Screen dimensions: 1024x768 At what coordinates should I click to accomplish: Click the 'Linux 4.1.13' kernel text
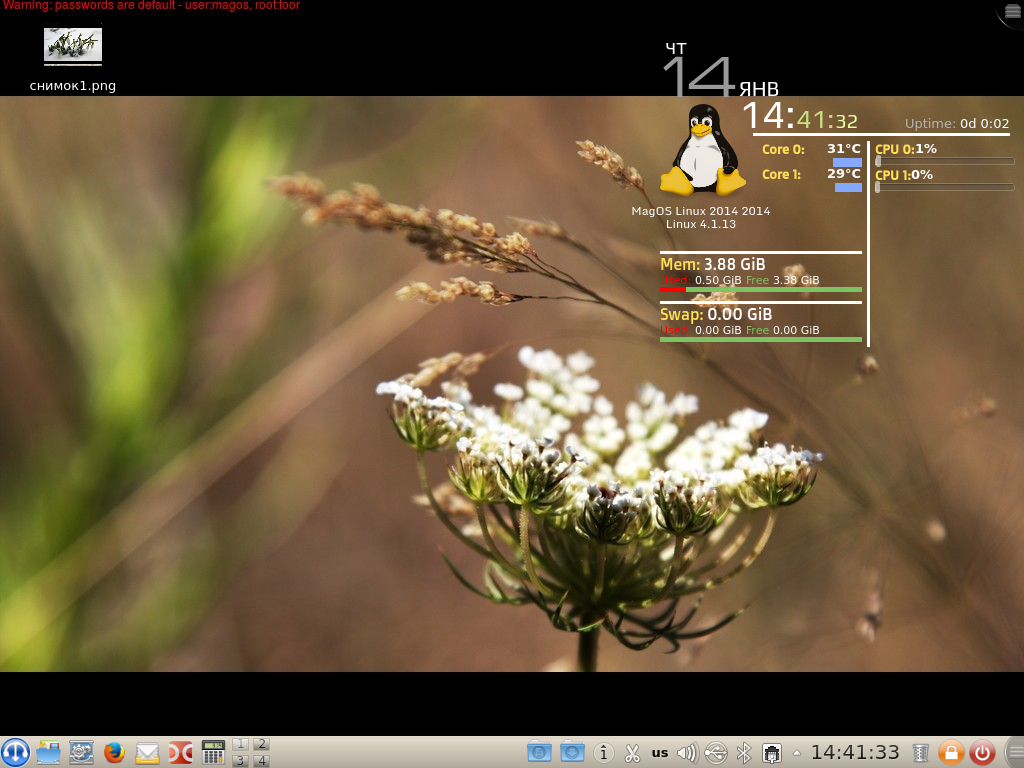pos(701,224)
